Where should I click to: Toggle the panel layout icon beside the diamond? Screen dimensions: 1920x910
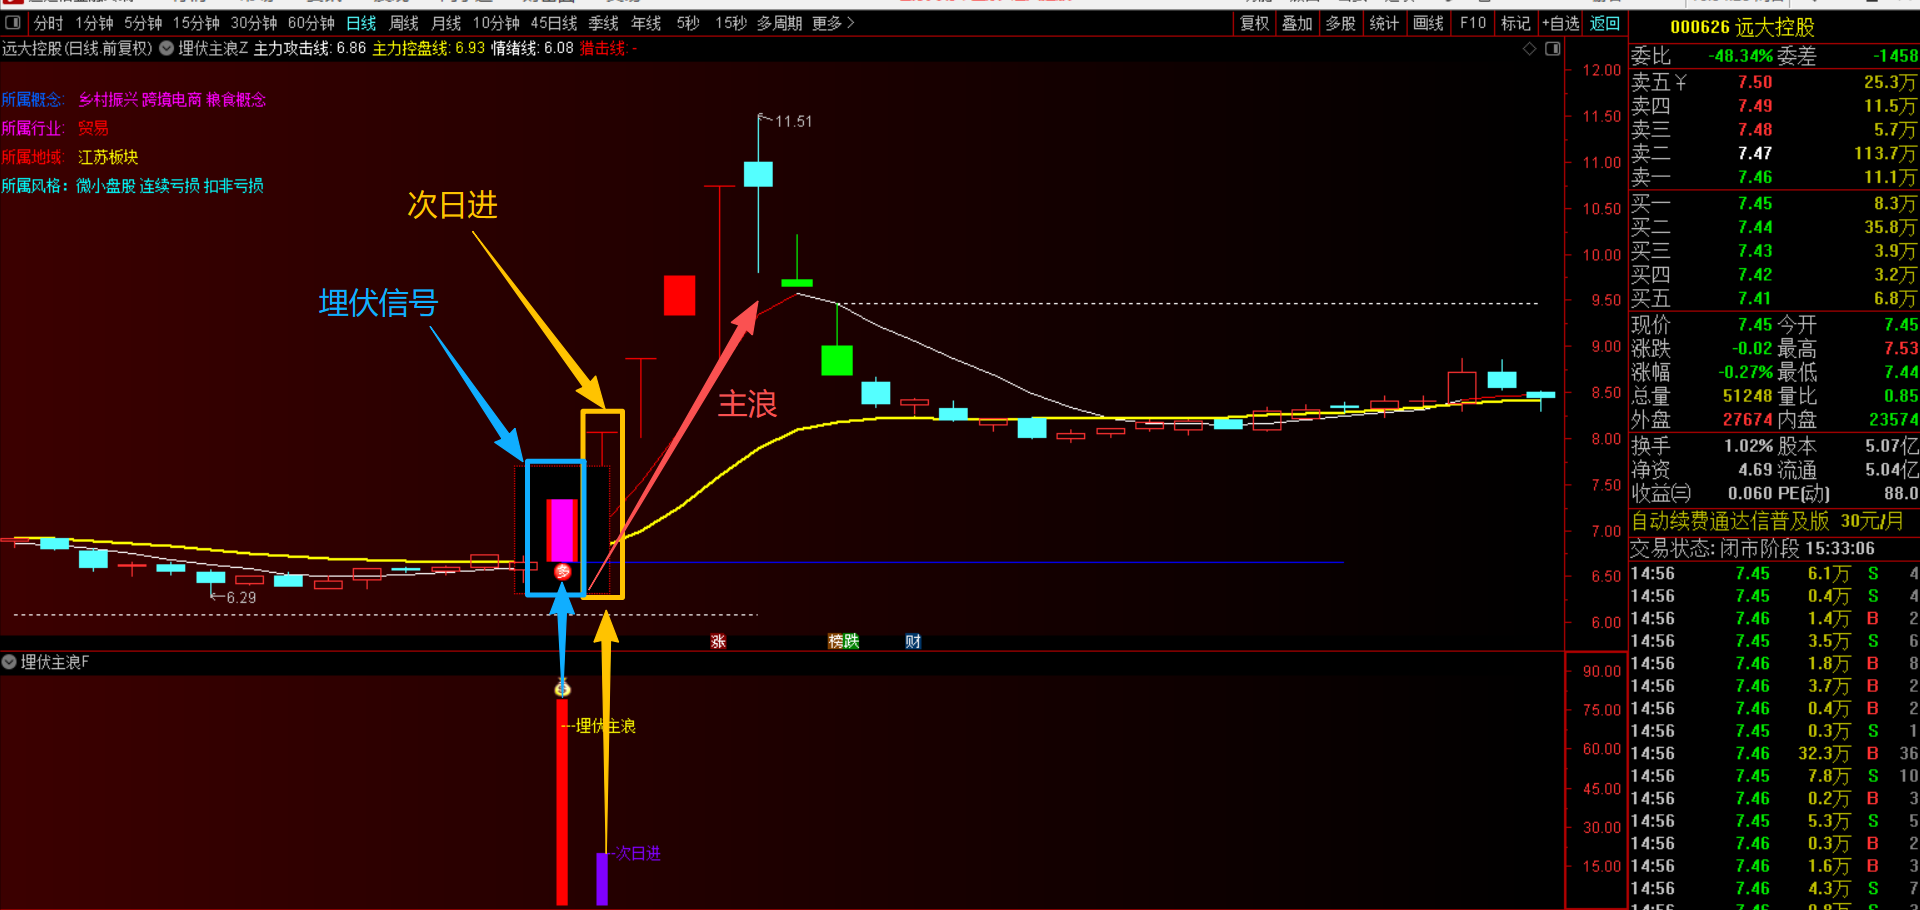click(1553, 48)
